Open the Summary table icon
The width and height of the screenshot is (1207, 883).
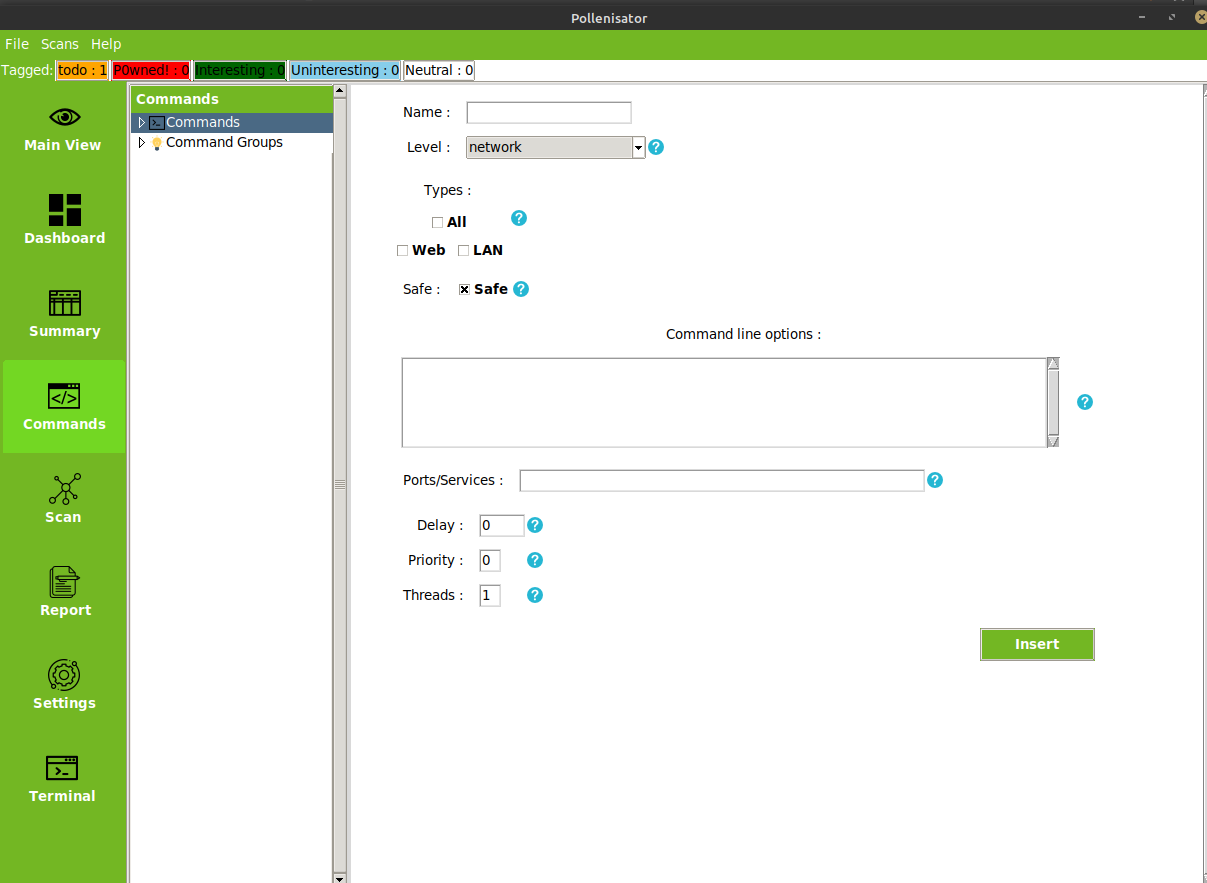click(x=65, y=303)
